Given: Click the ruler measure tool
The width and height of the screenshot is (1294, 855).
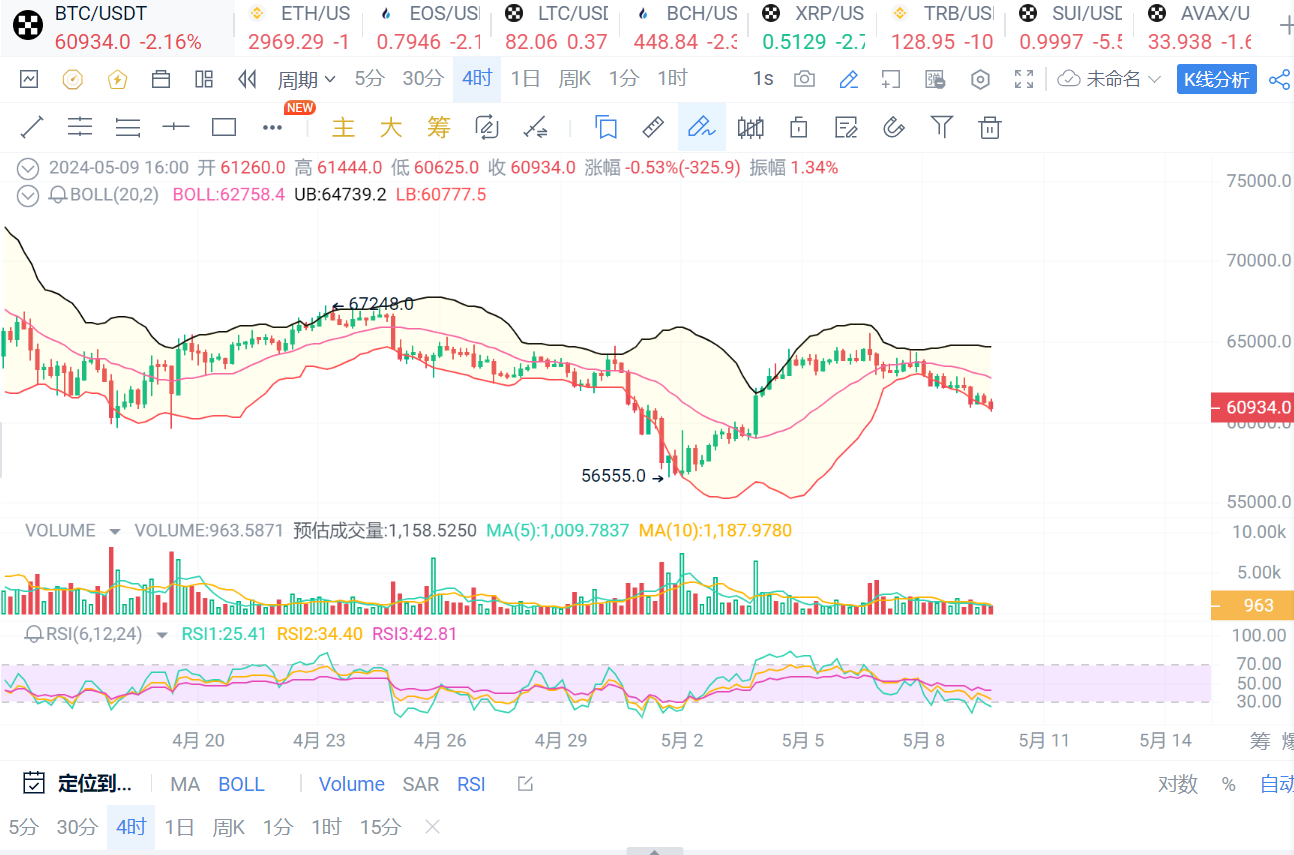Looking at the screenshot, I should click(x=652, y=127).
